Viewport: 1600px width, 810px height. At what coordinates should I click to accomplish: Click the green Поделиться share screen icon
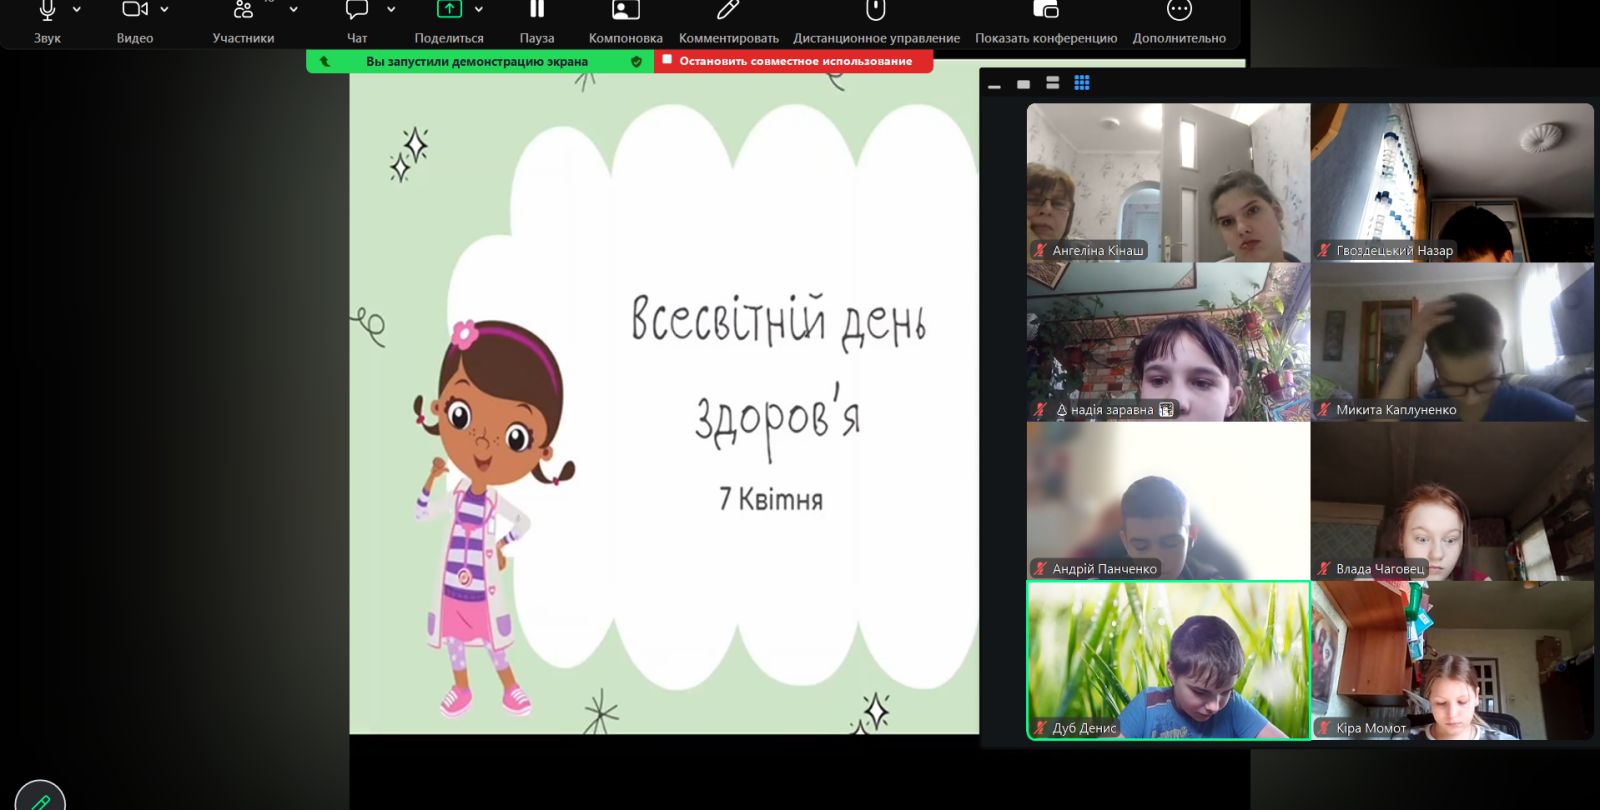click(x=449, y=9)
